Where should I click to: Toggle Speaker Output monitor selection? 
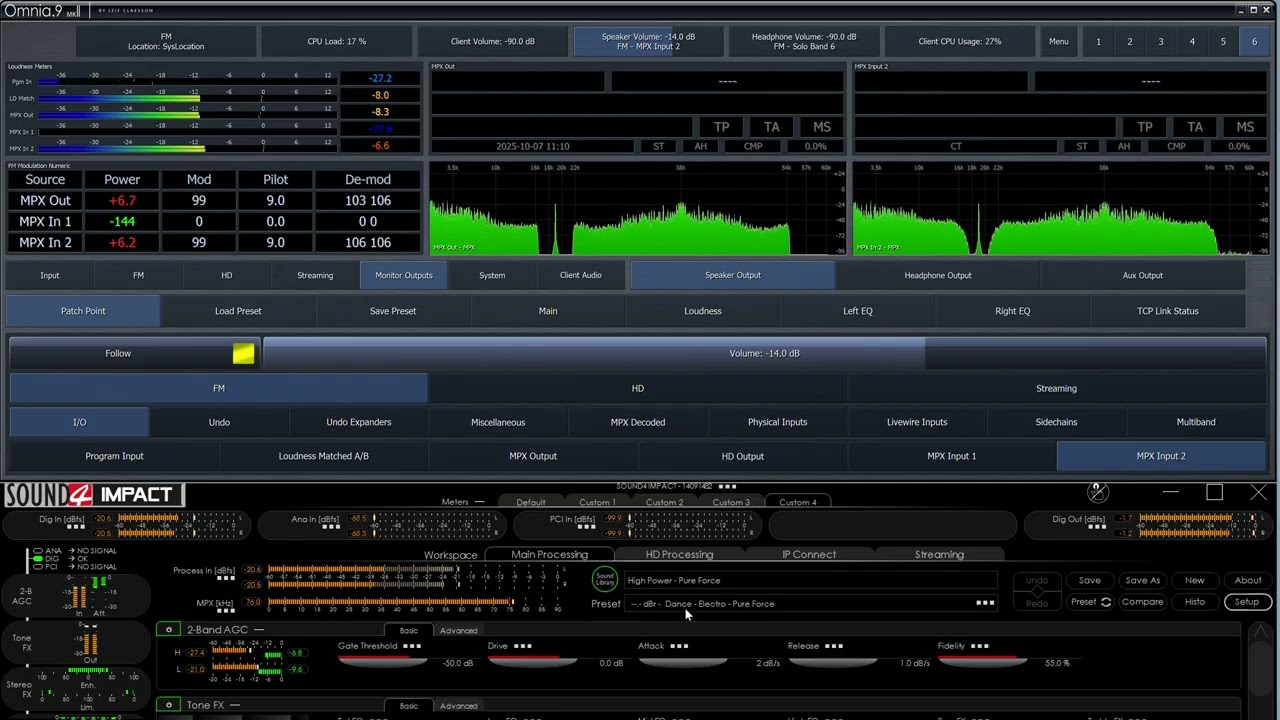click(733, 275)
